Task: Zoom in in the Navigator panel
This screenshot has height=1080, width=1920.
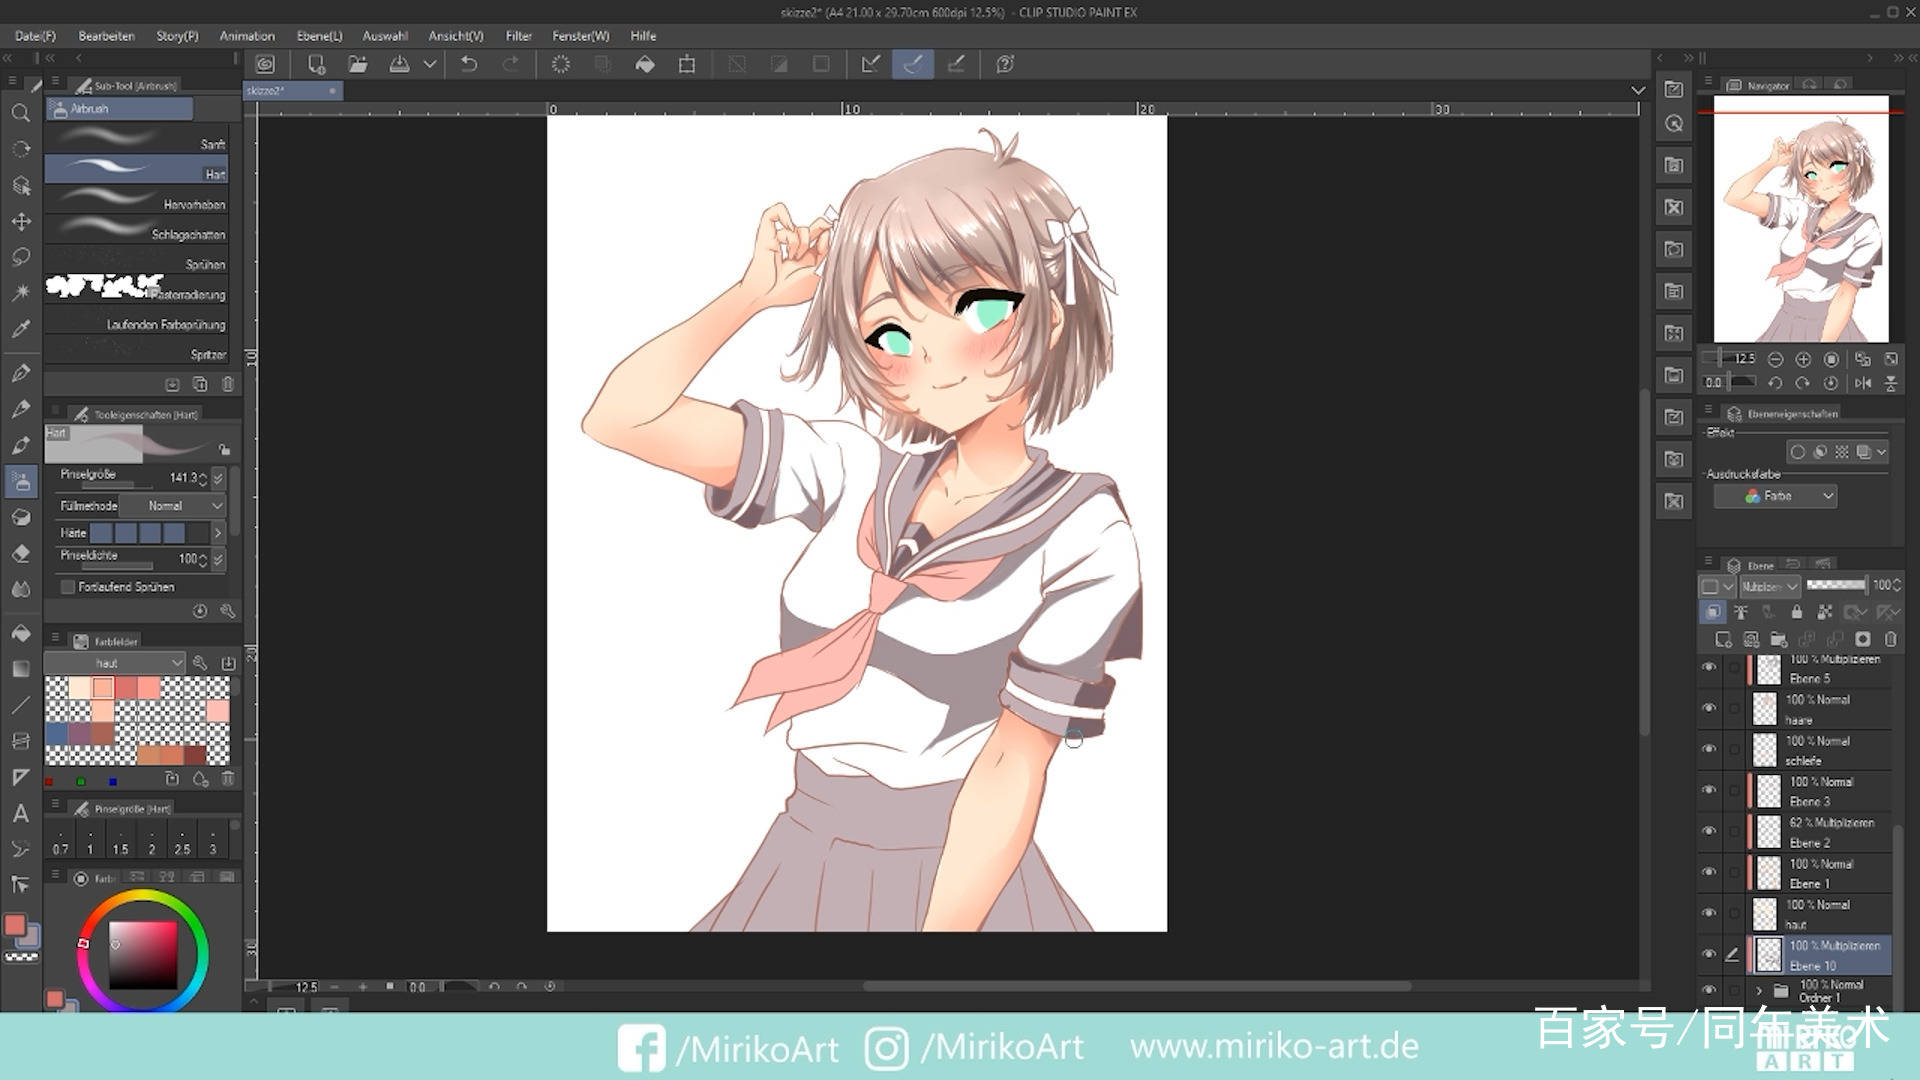Action: click(1803, 359)
